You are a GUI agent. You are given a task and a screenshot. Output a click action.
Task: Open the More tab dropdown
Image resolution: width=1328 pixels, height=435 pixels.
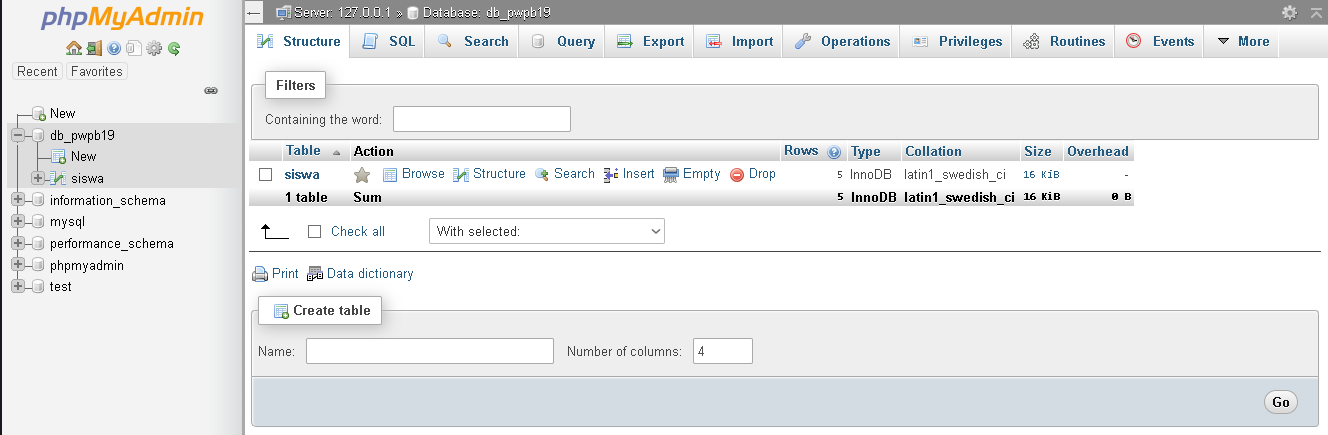(x=1243, y=42)
